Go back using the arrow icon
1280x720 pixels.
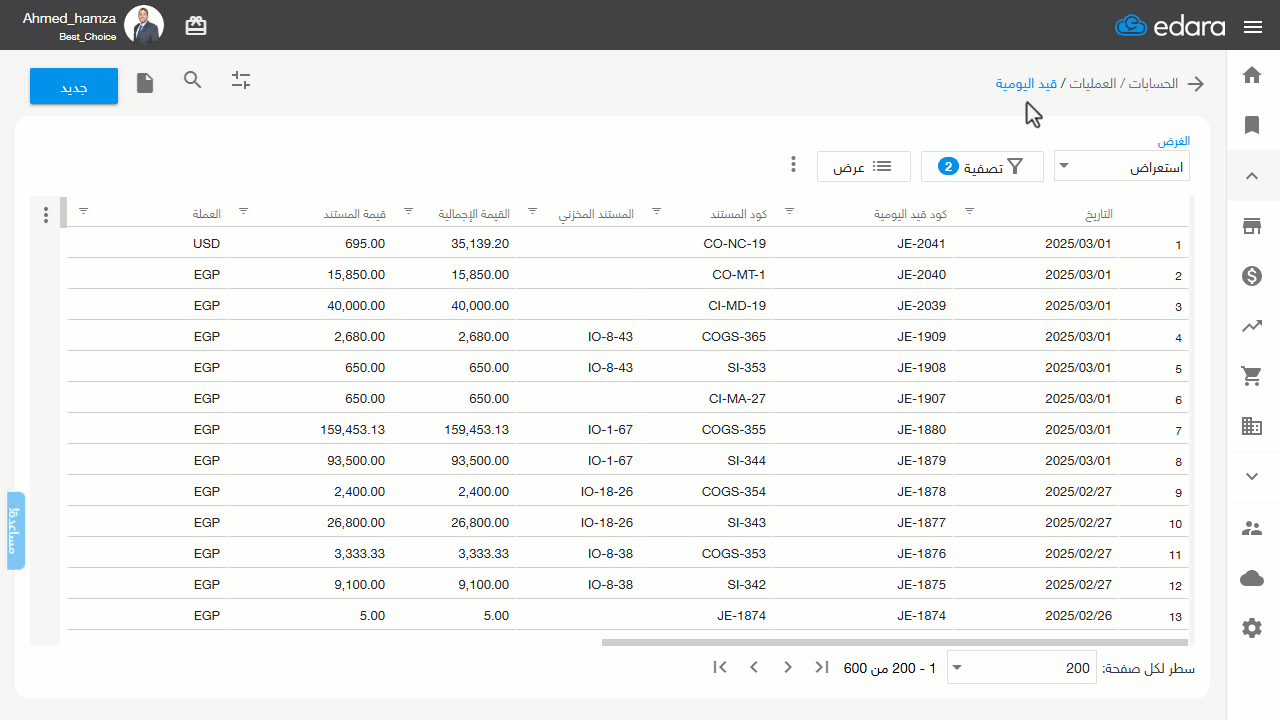1196,84
